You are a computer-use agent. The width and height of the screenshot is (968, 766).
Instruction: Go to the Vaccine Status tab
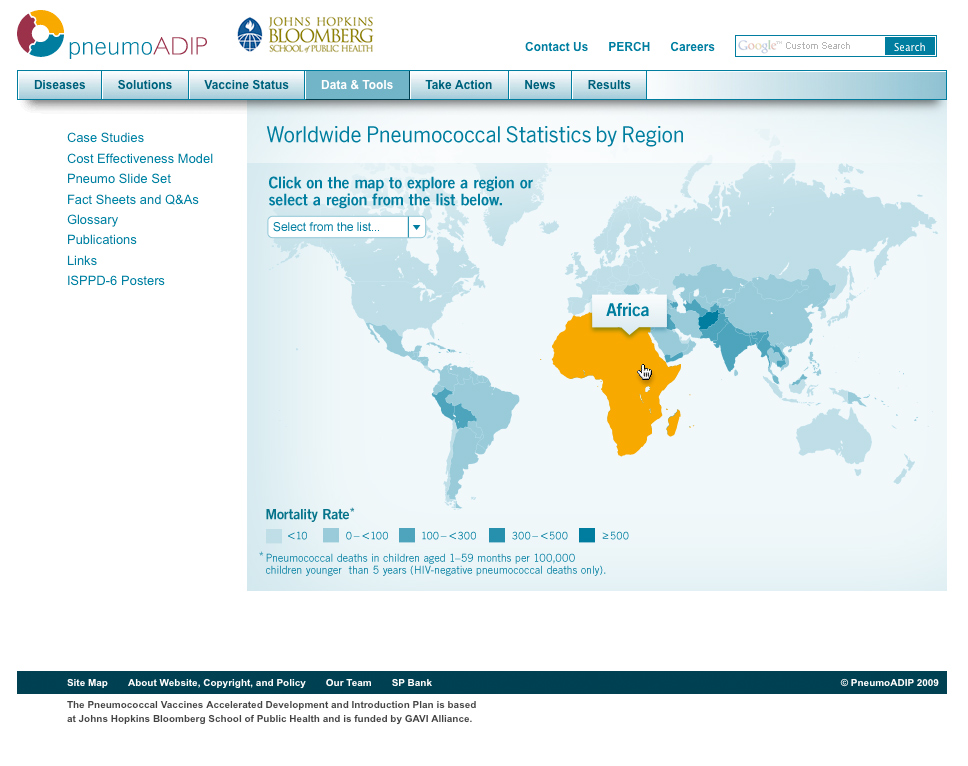(246, 85)
